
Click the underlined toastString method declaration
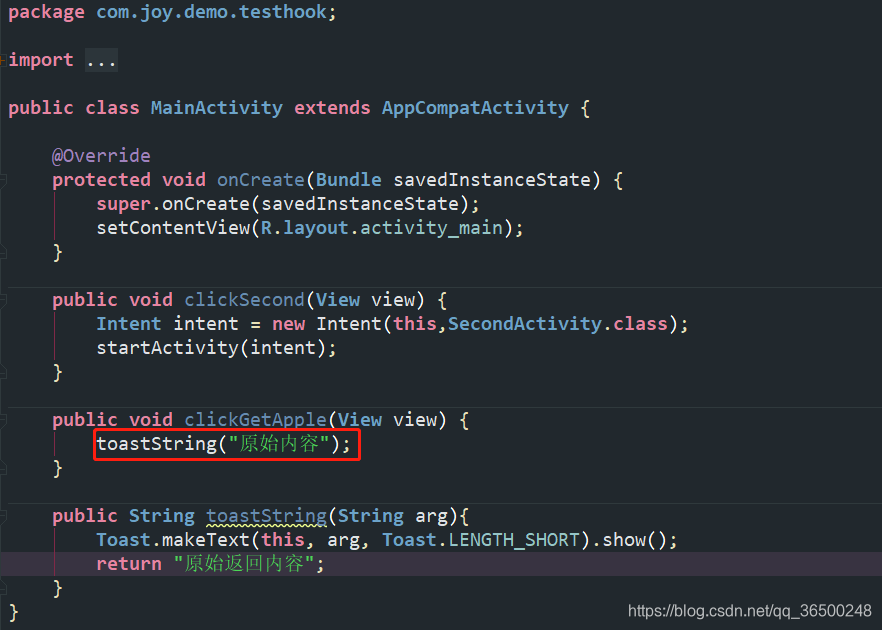[x=267, y=516]
